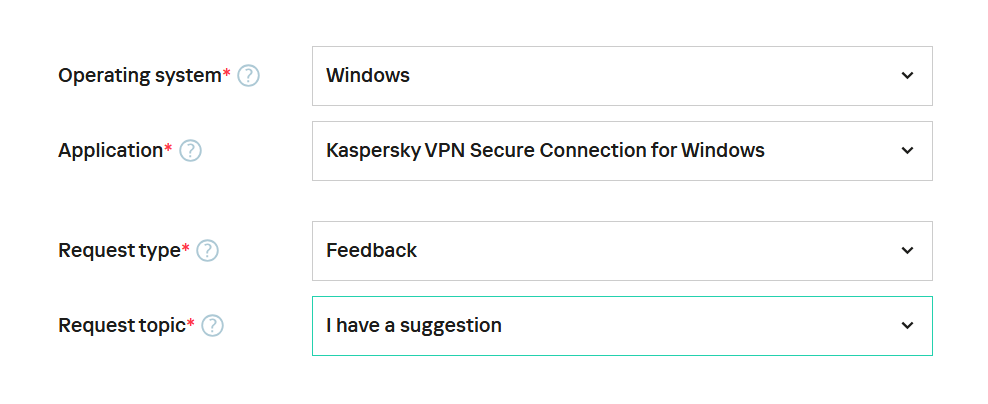Click the "Application" field label
Viewport: 988px width, 404px height.
click(x=110, y=151)
